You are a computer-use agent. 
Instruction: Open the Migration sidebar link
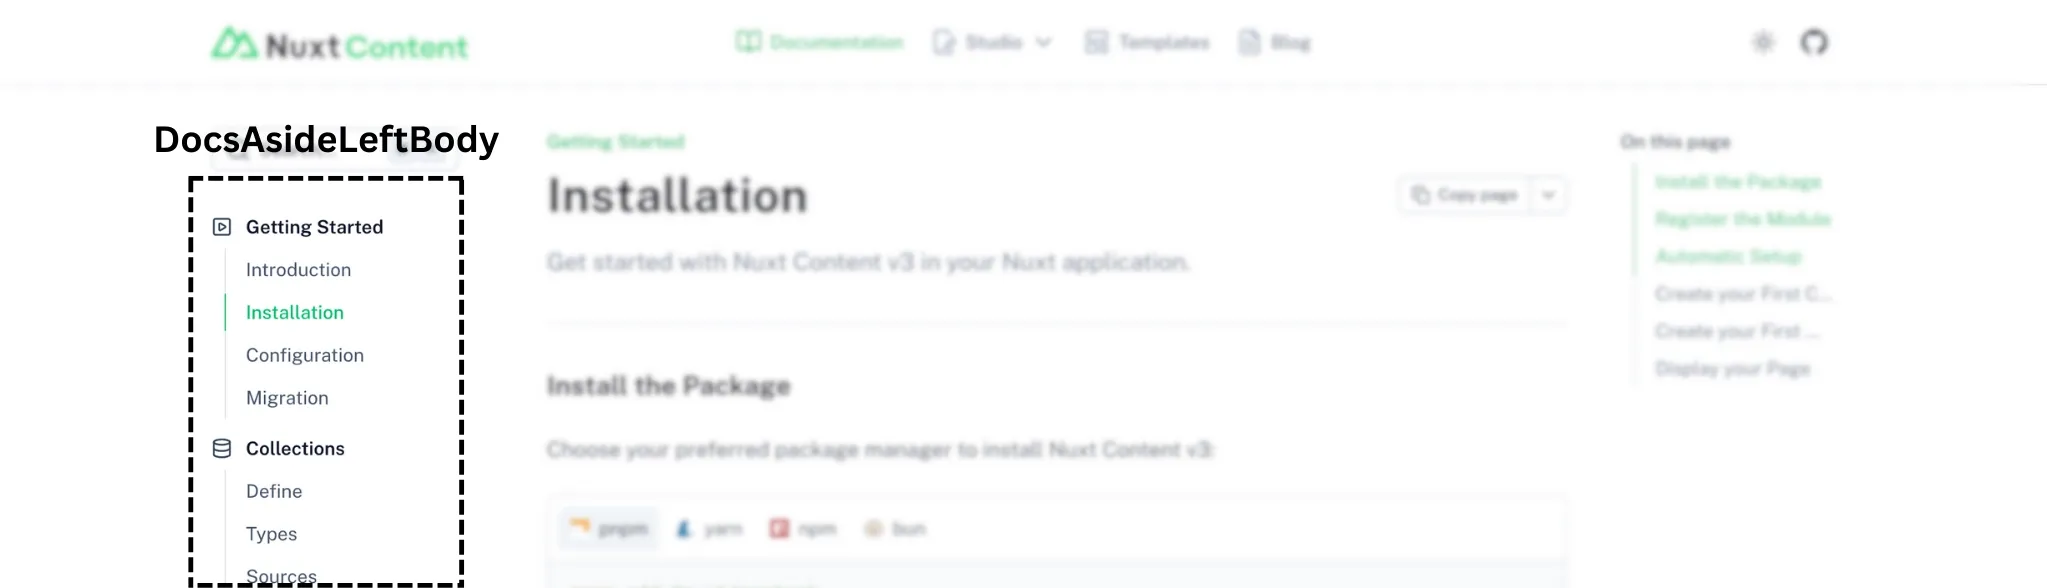(287, 398)
